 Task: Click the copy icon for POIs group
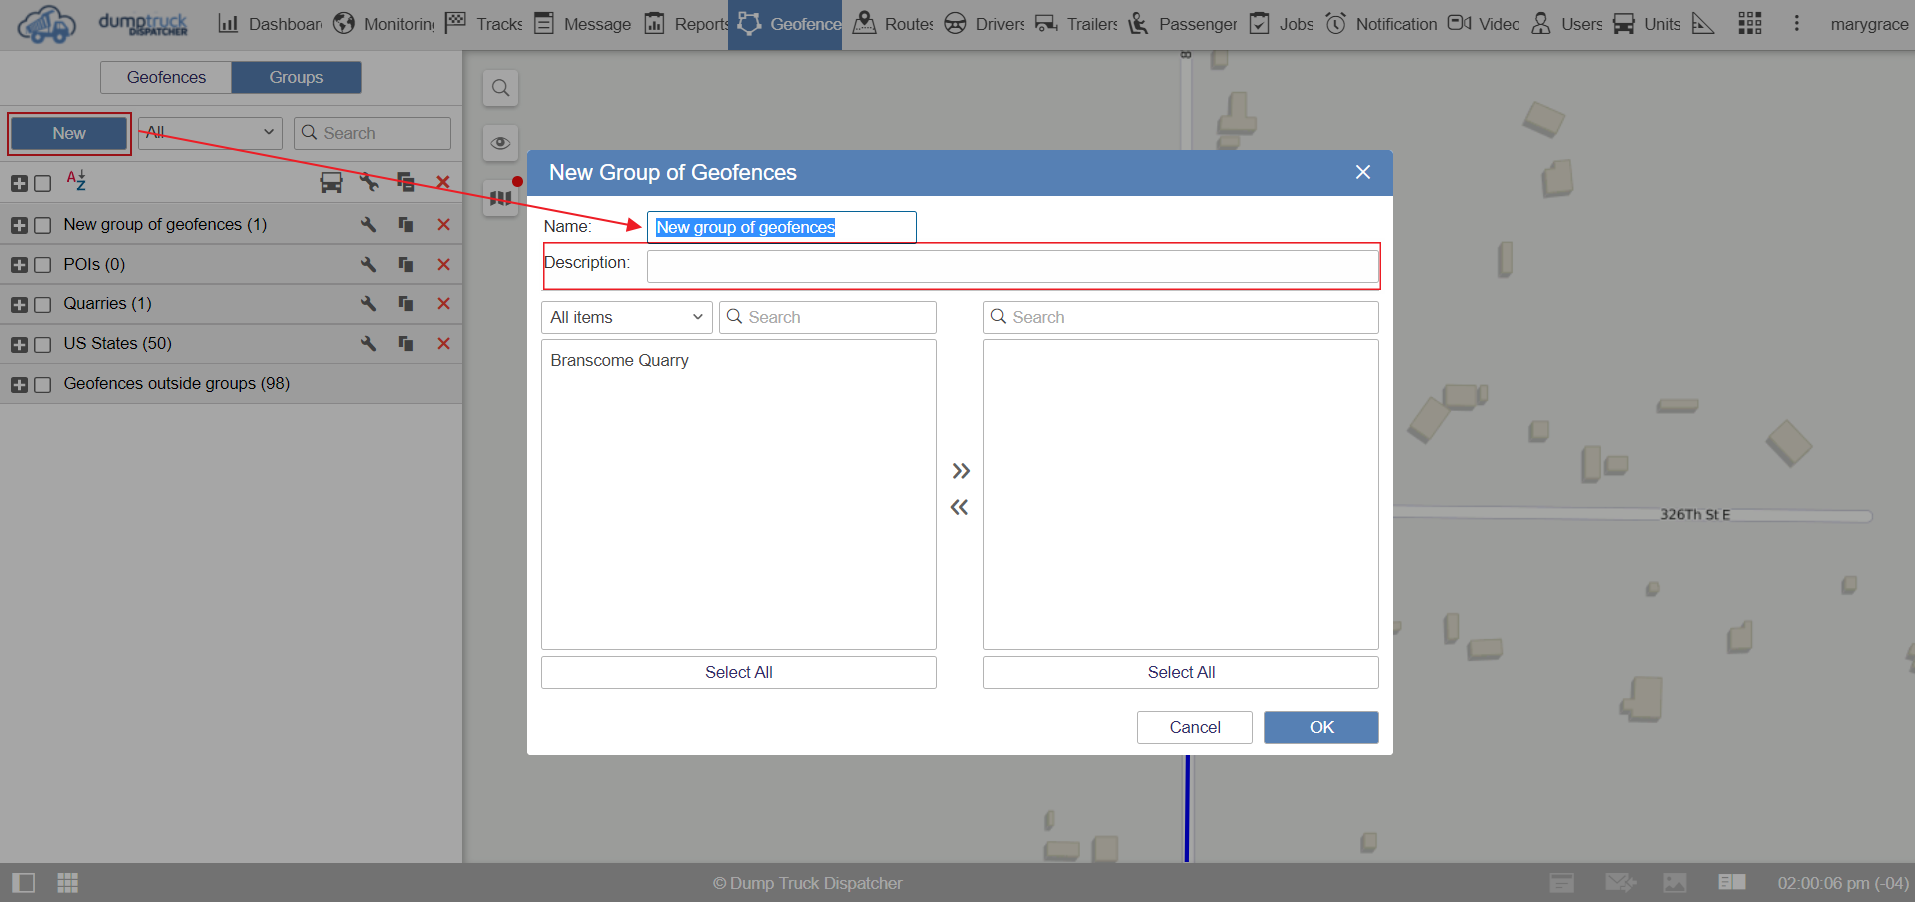coord(405,265)
